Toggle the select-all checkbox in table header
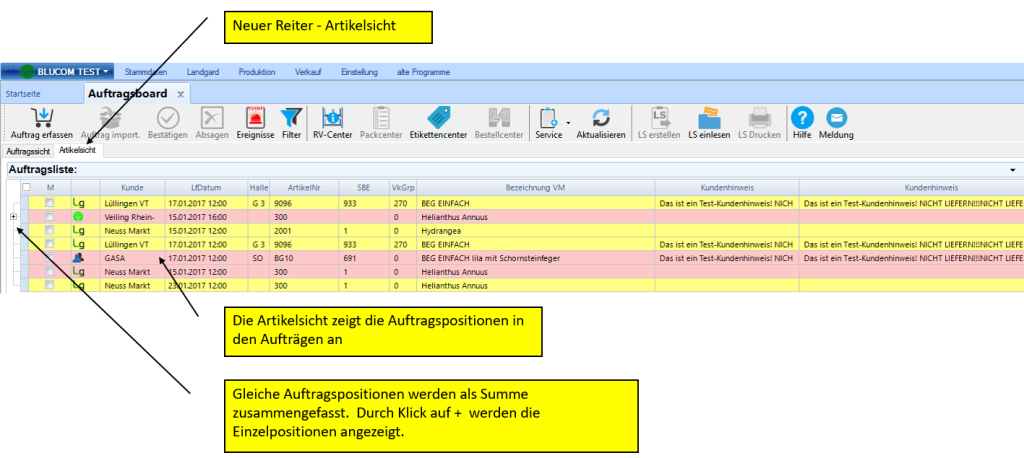 (26, 187)
